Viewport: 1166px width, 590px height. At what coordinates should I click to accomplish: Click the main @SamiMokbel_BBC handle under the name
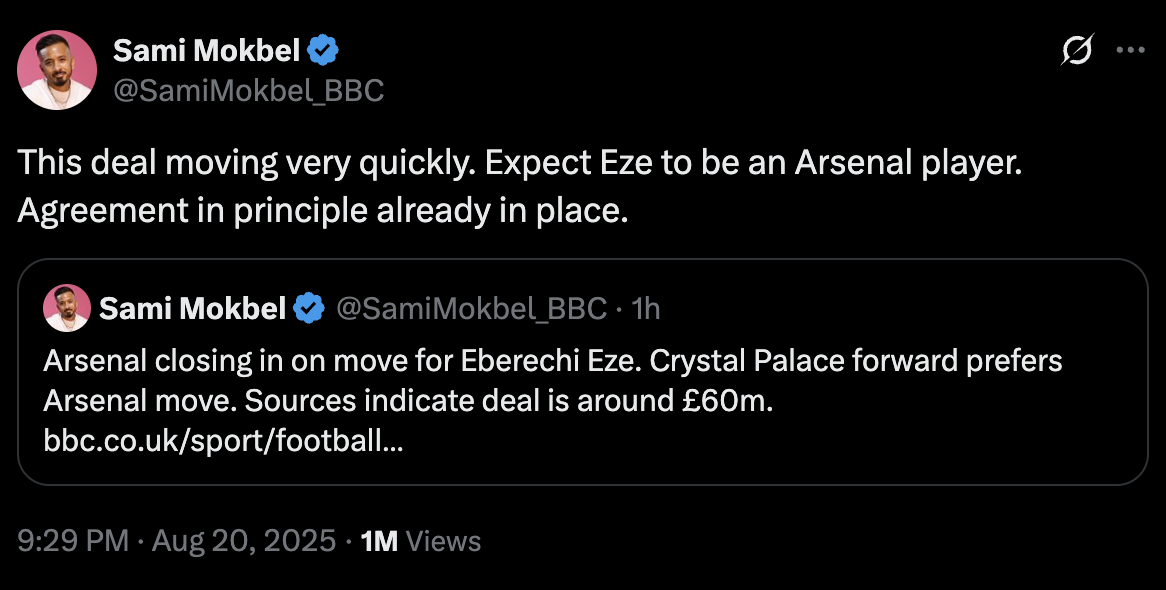(248, 90)
